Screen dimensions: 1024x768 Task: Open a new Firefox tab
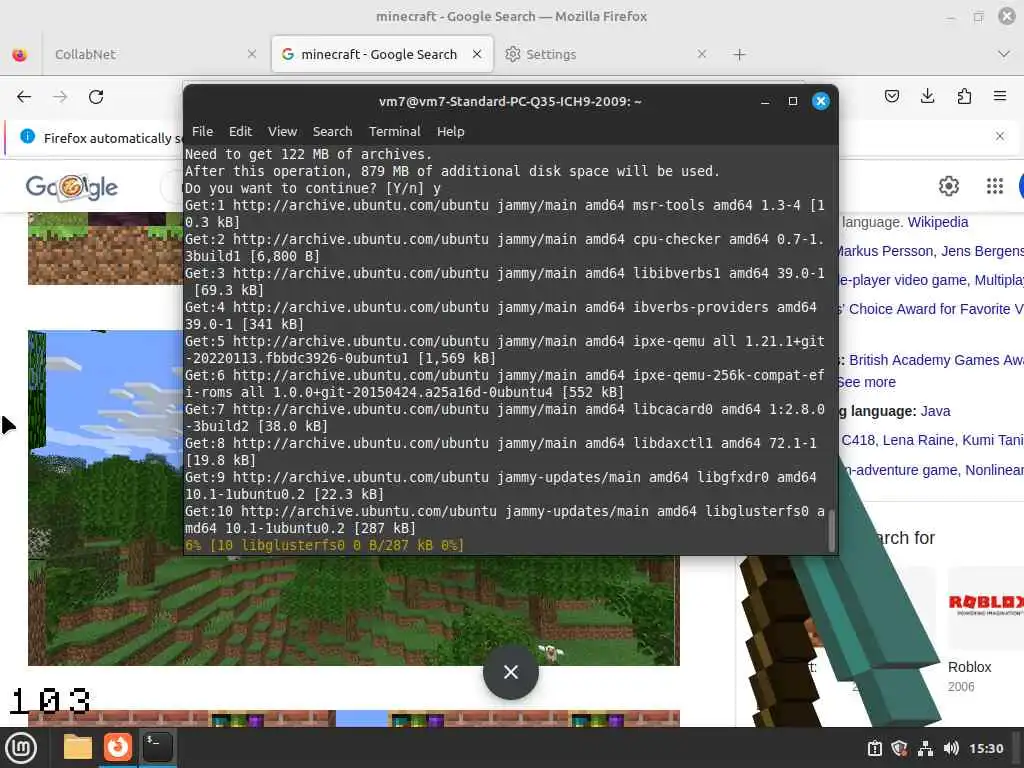point(739,55)
